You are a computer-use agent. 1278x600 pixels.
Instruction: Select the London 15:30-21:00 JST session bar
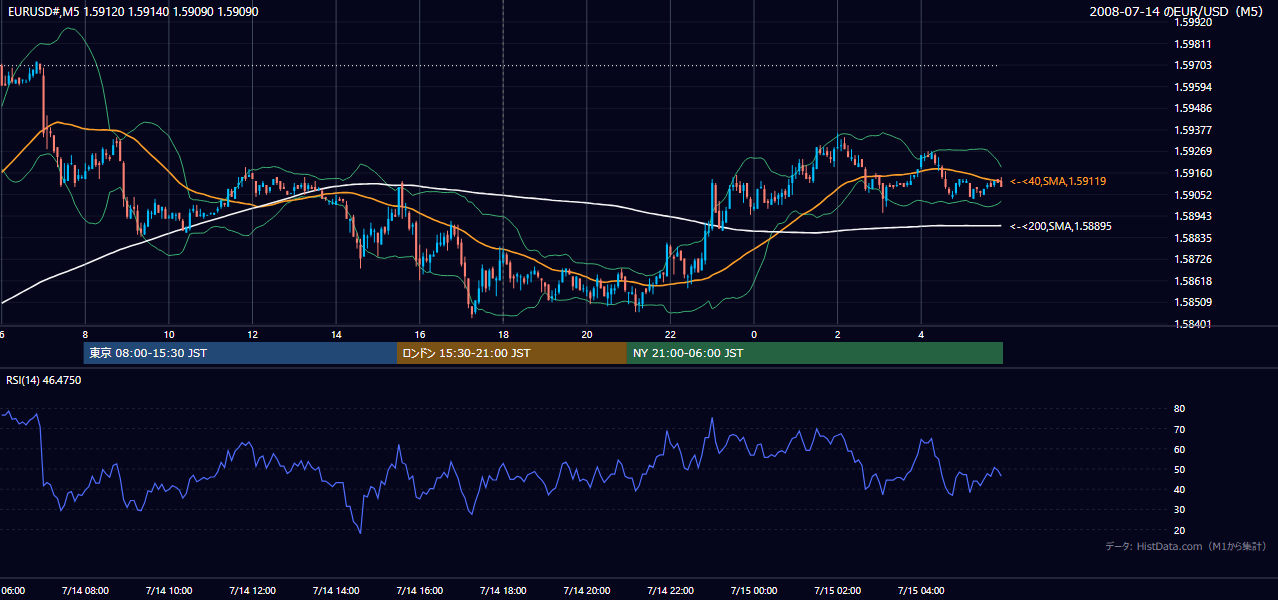(512, 353)
